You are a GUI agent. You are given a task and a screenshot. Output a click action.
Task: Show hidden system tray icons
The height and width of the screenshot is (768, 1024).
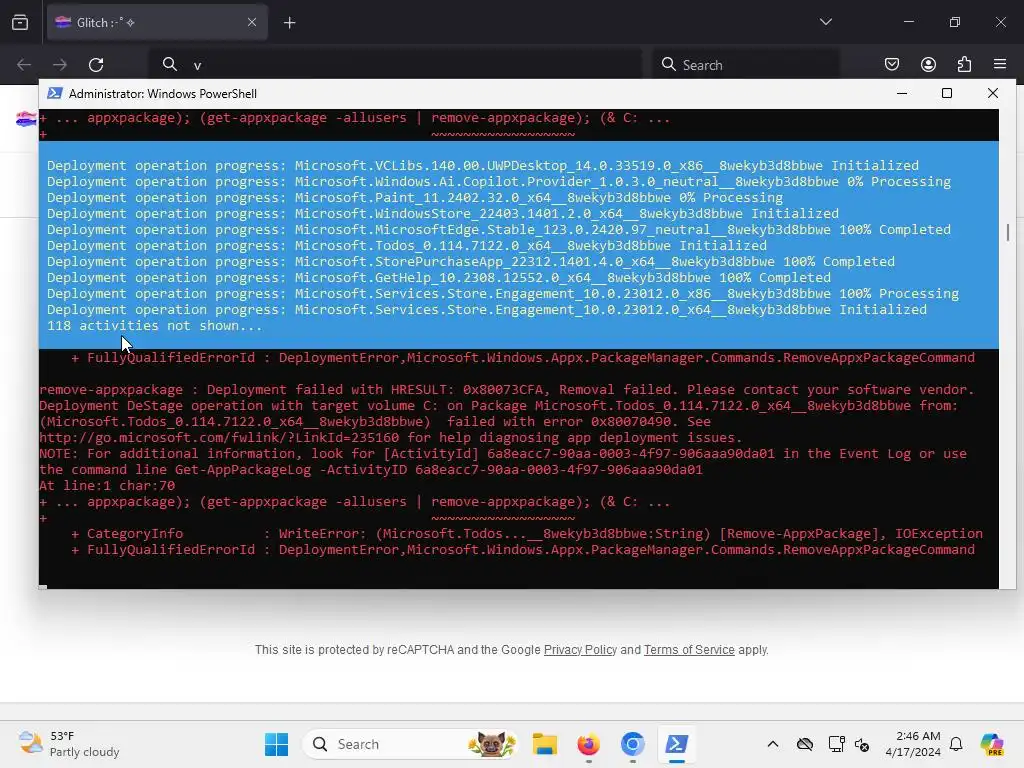pyautogui.click(x=773, y=744)
